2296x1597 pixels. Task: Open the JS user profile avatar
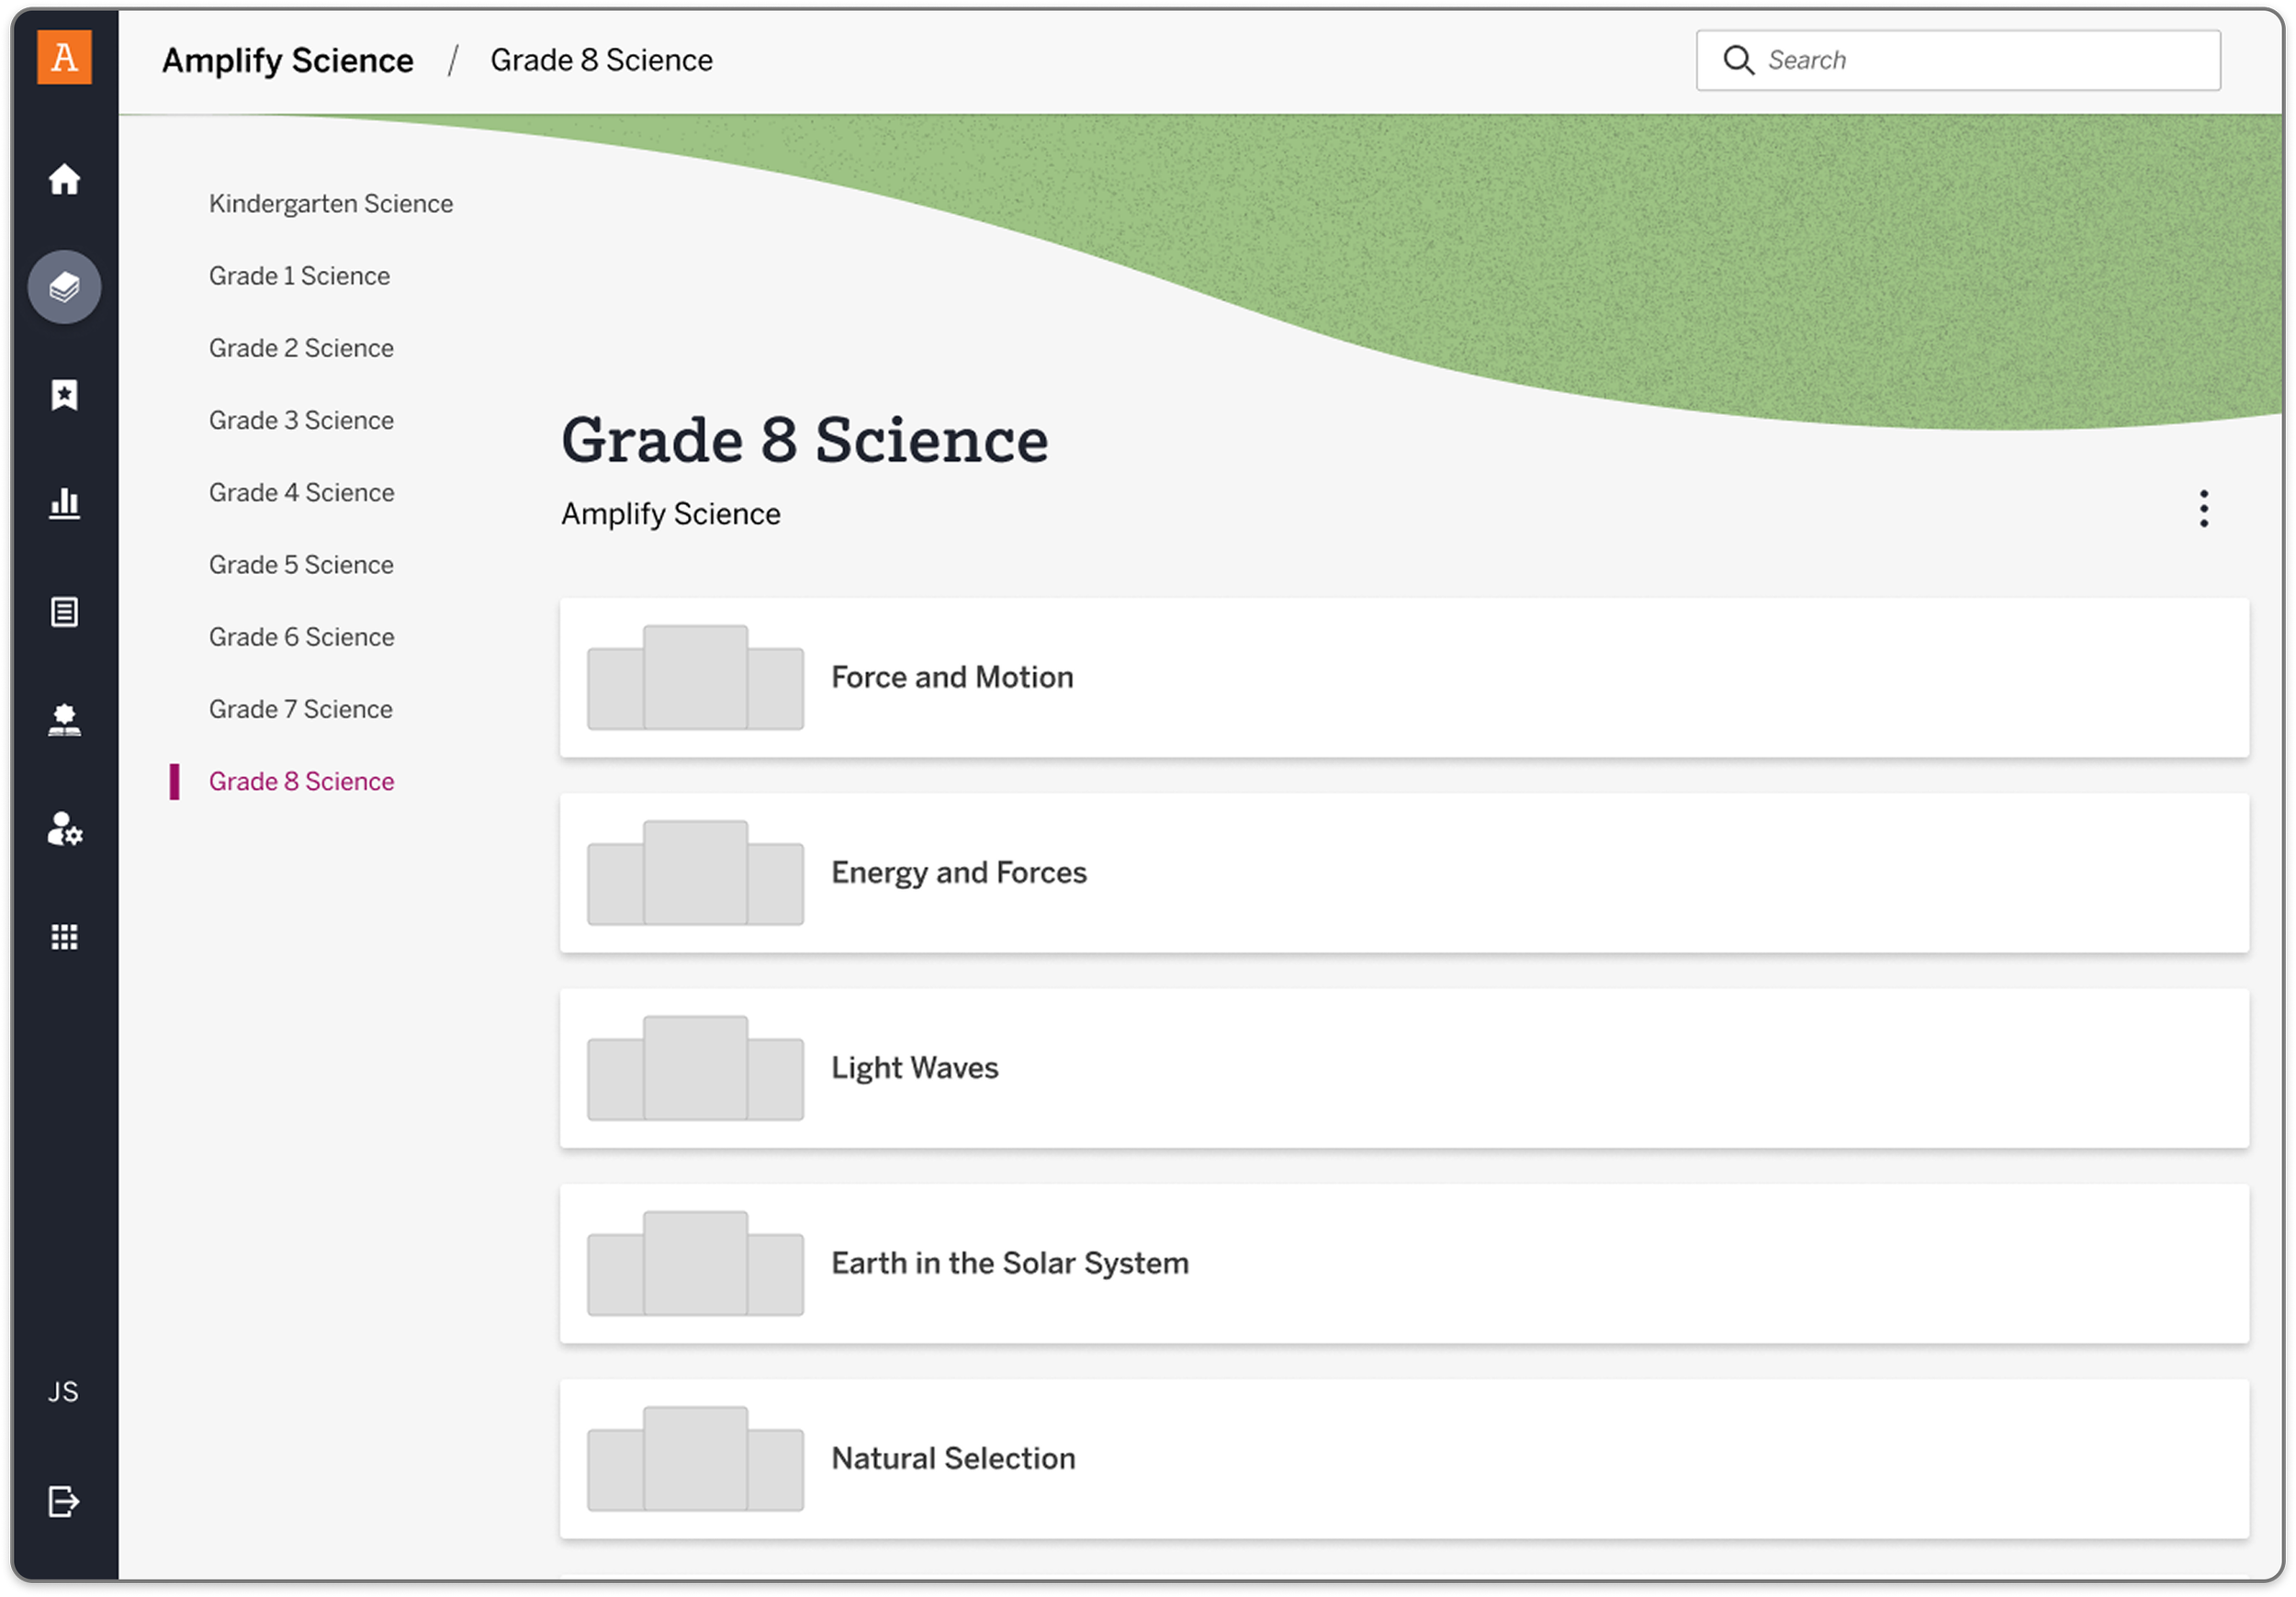click(63, 1391)
